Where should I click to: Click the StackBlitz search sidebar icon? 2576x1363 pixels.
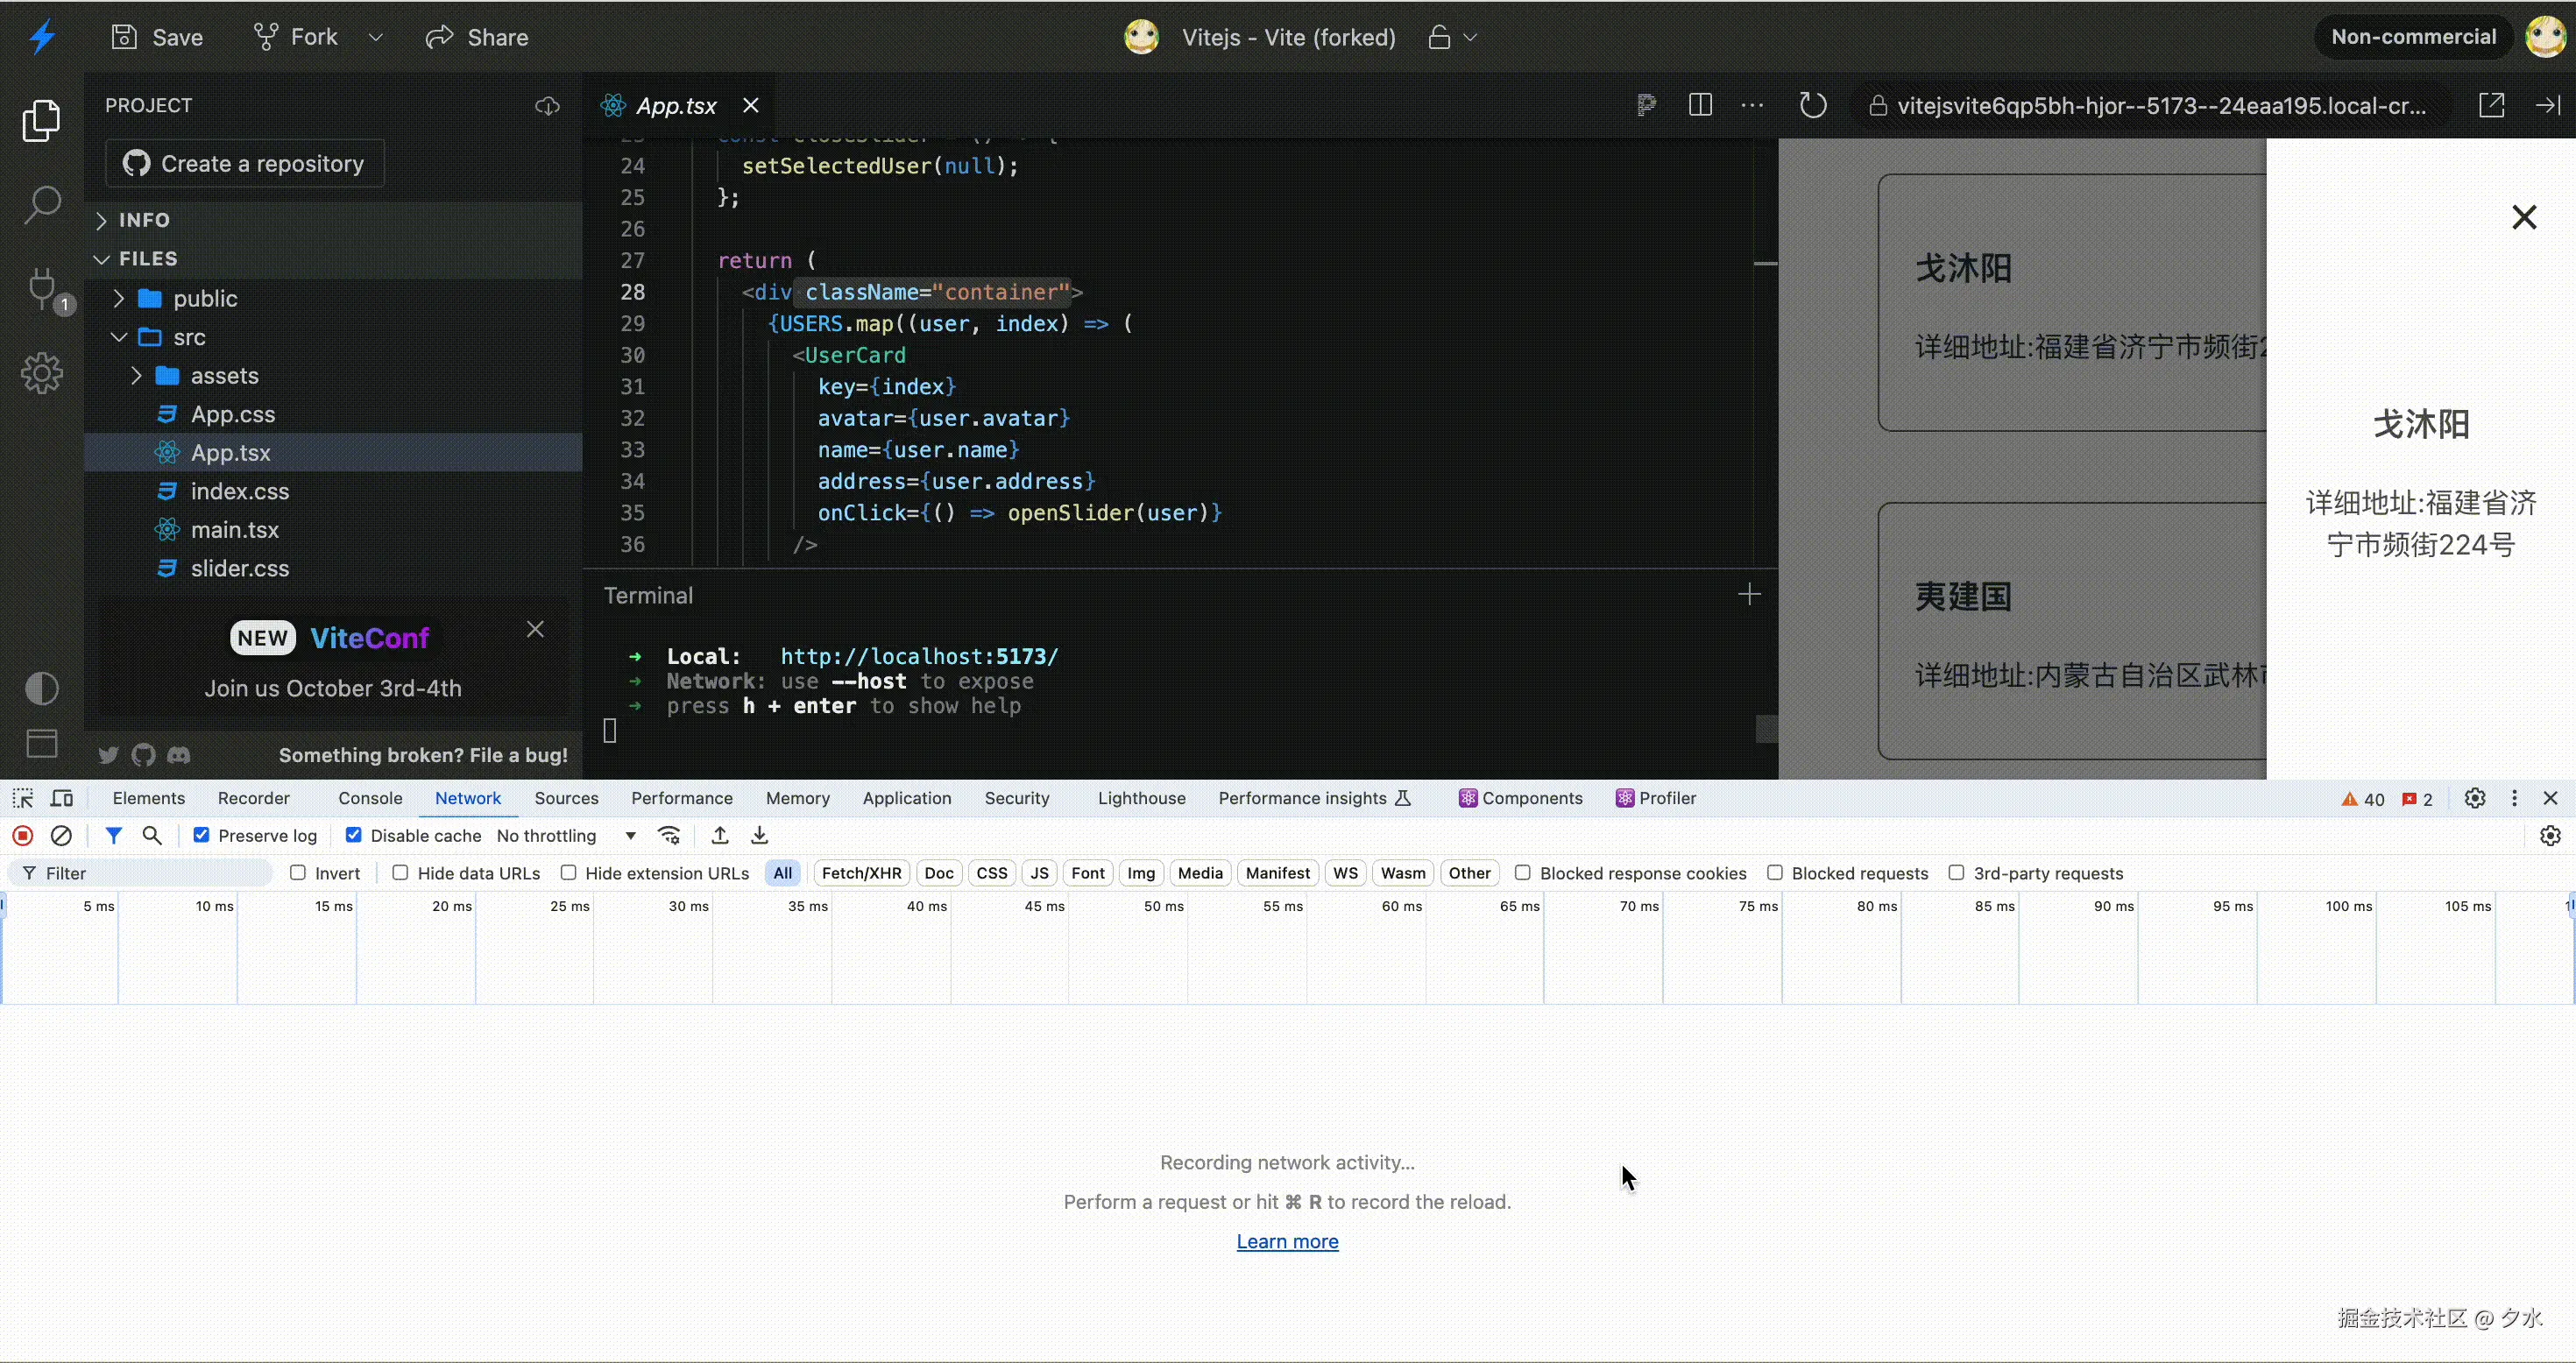(41, 205)
